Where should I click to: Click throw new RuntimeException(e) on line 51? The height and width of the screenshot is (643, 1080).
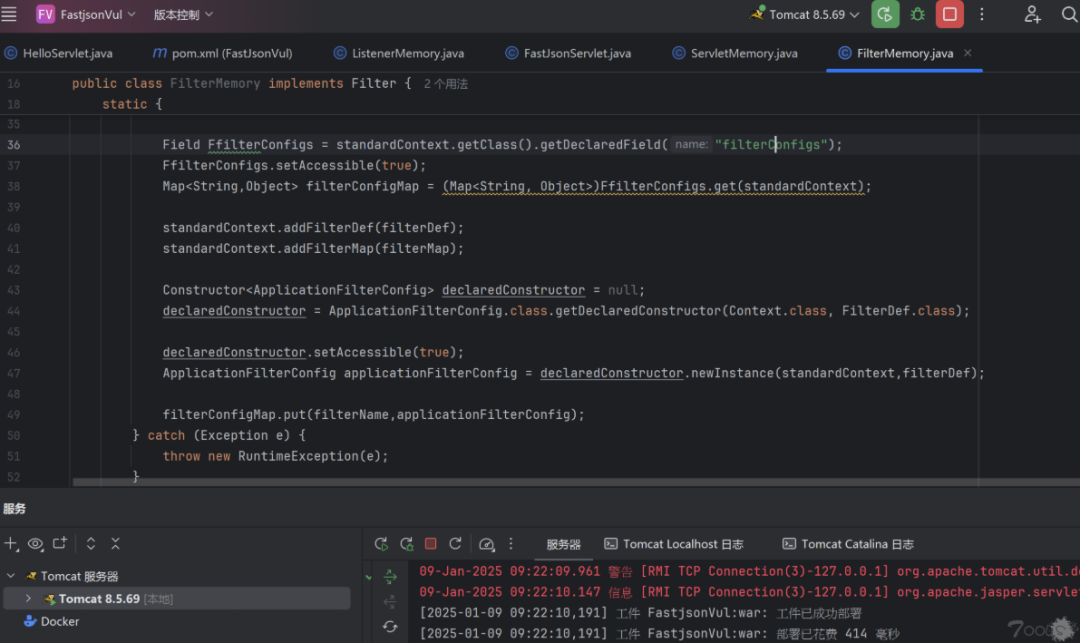coord(276,456)
